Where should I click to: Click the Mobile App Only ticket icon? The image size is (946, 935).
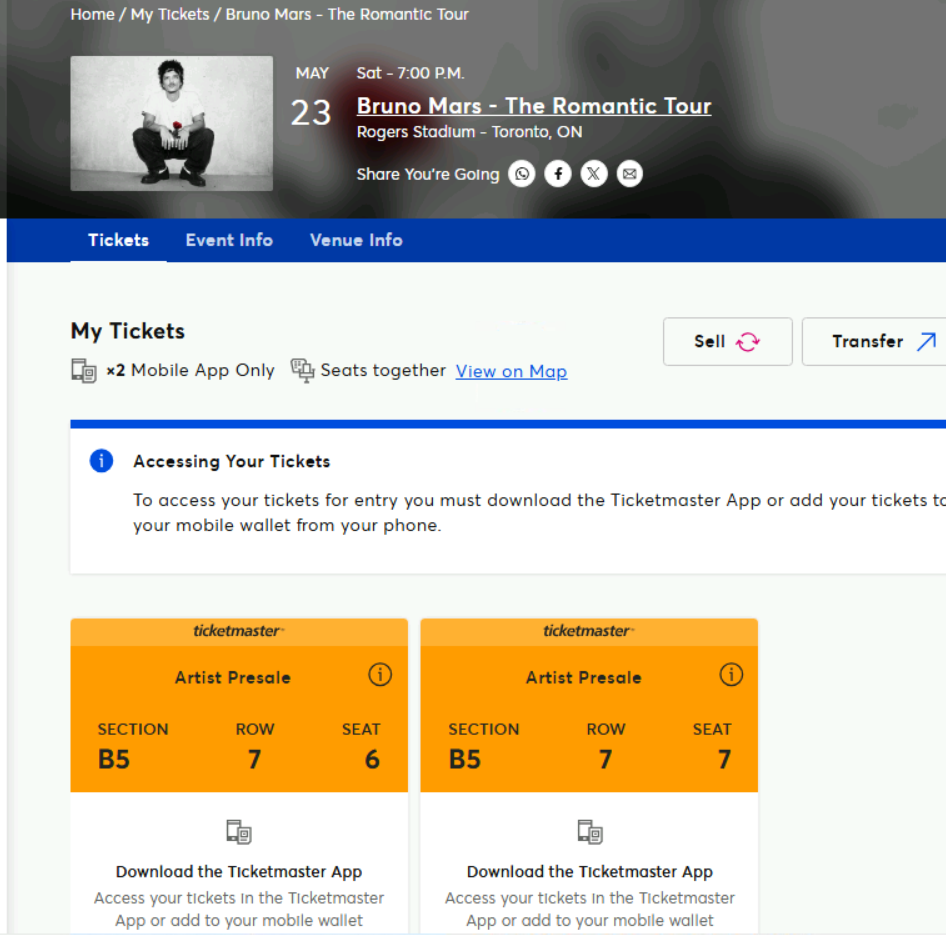coord(84,370)
